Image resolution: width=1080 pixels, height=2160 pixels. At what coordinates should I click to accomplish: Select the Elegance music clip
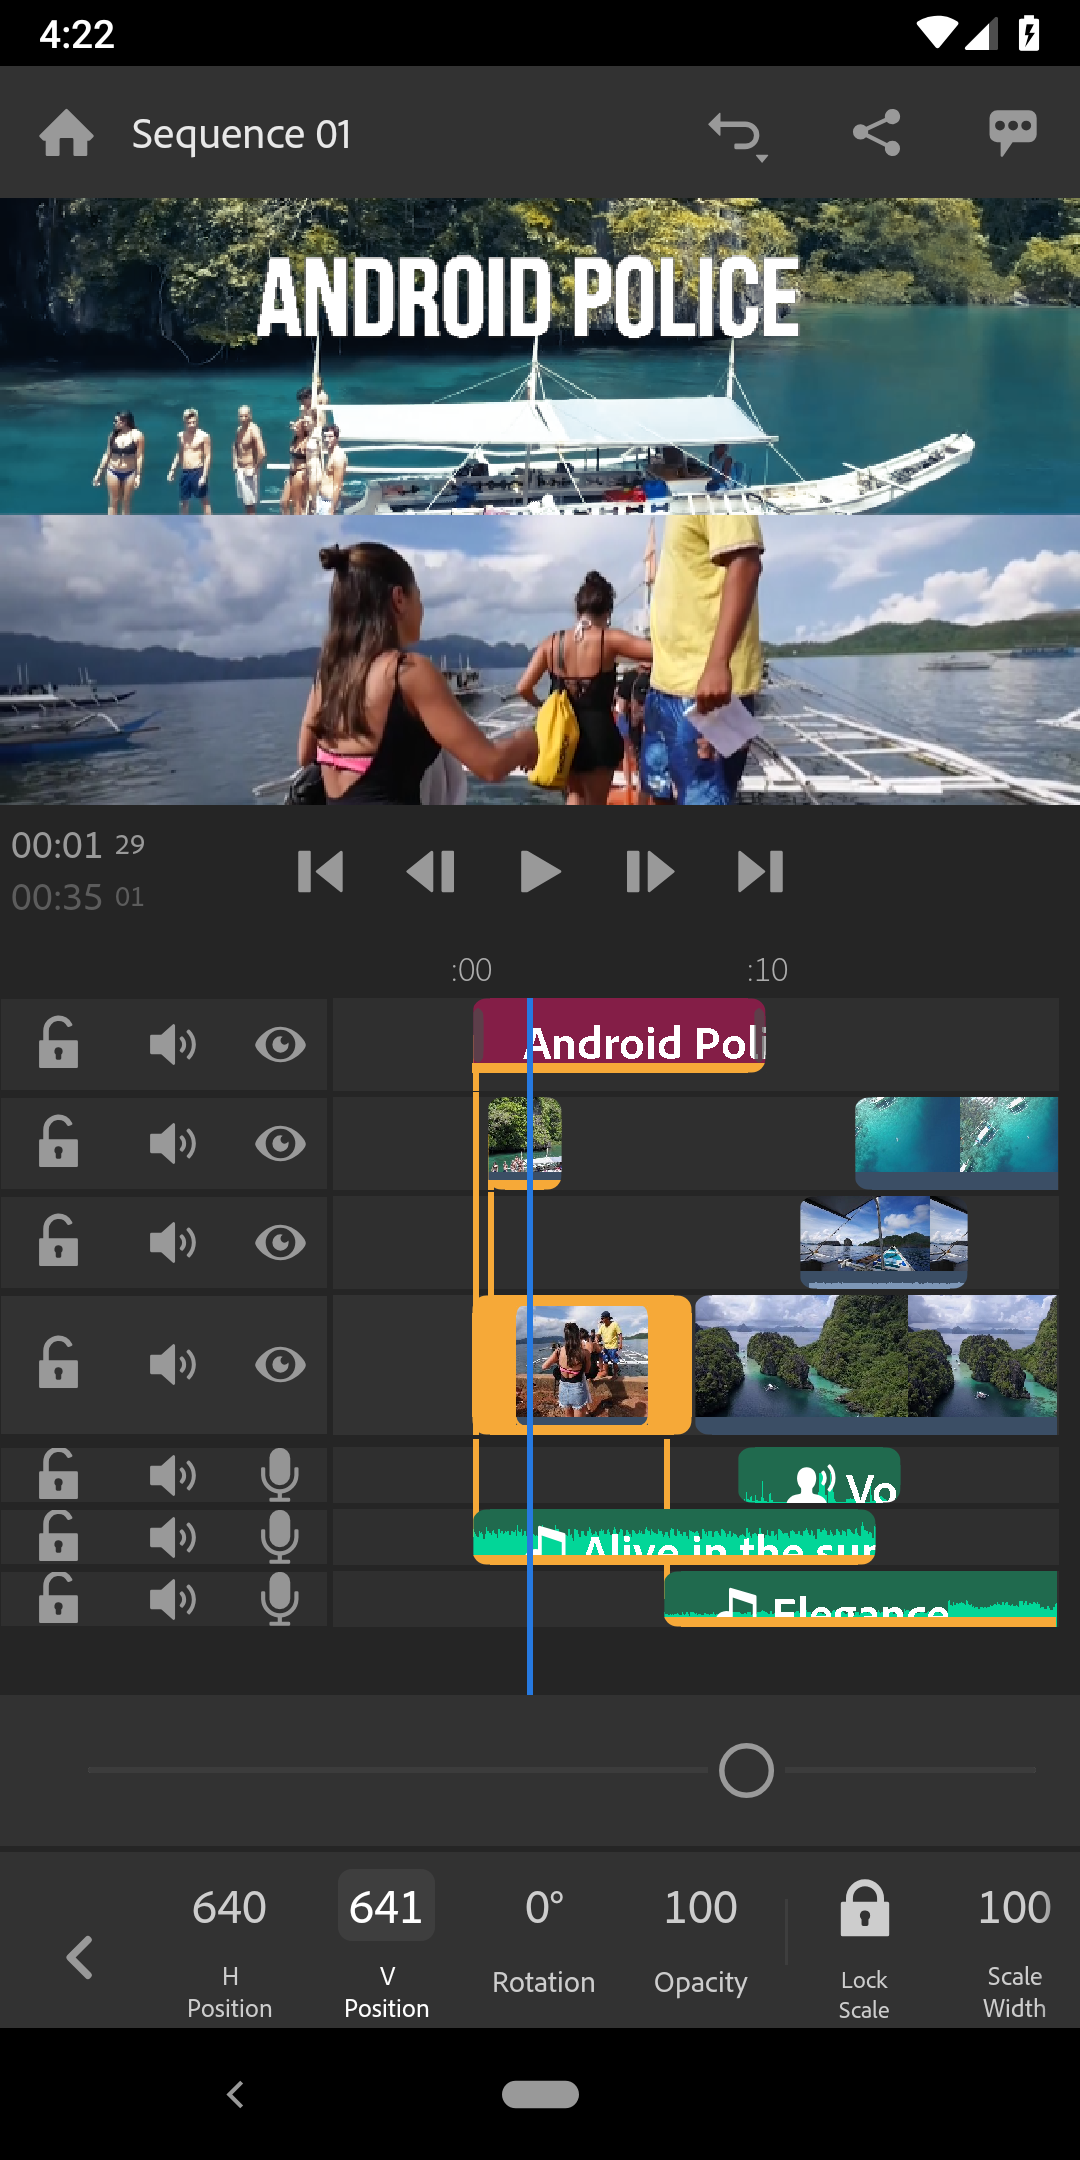pyautogui.click(x=861, y=1598)
